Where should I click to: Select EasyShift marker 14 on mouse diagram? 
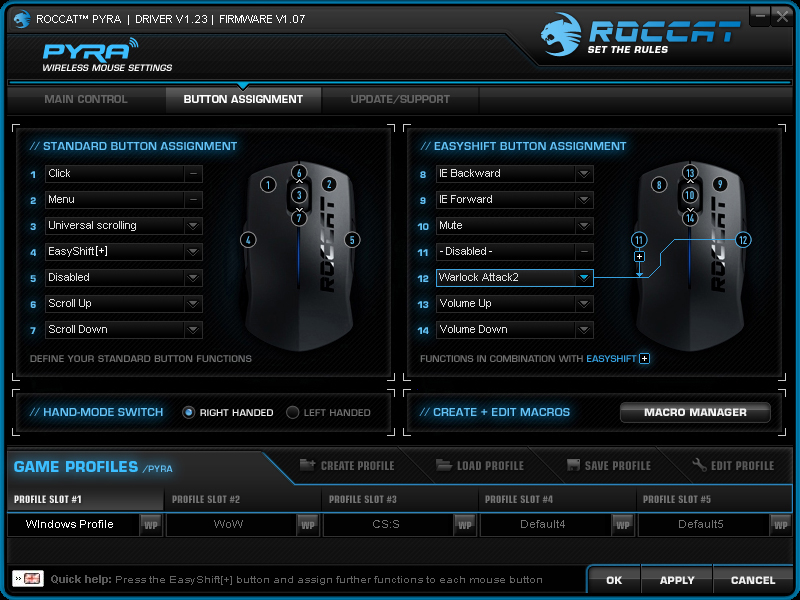[x=690, y=218]
